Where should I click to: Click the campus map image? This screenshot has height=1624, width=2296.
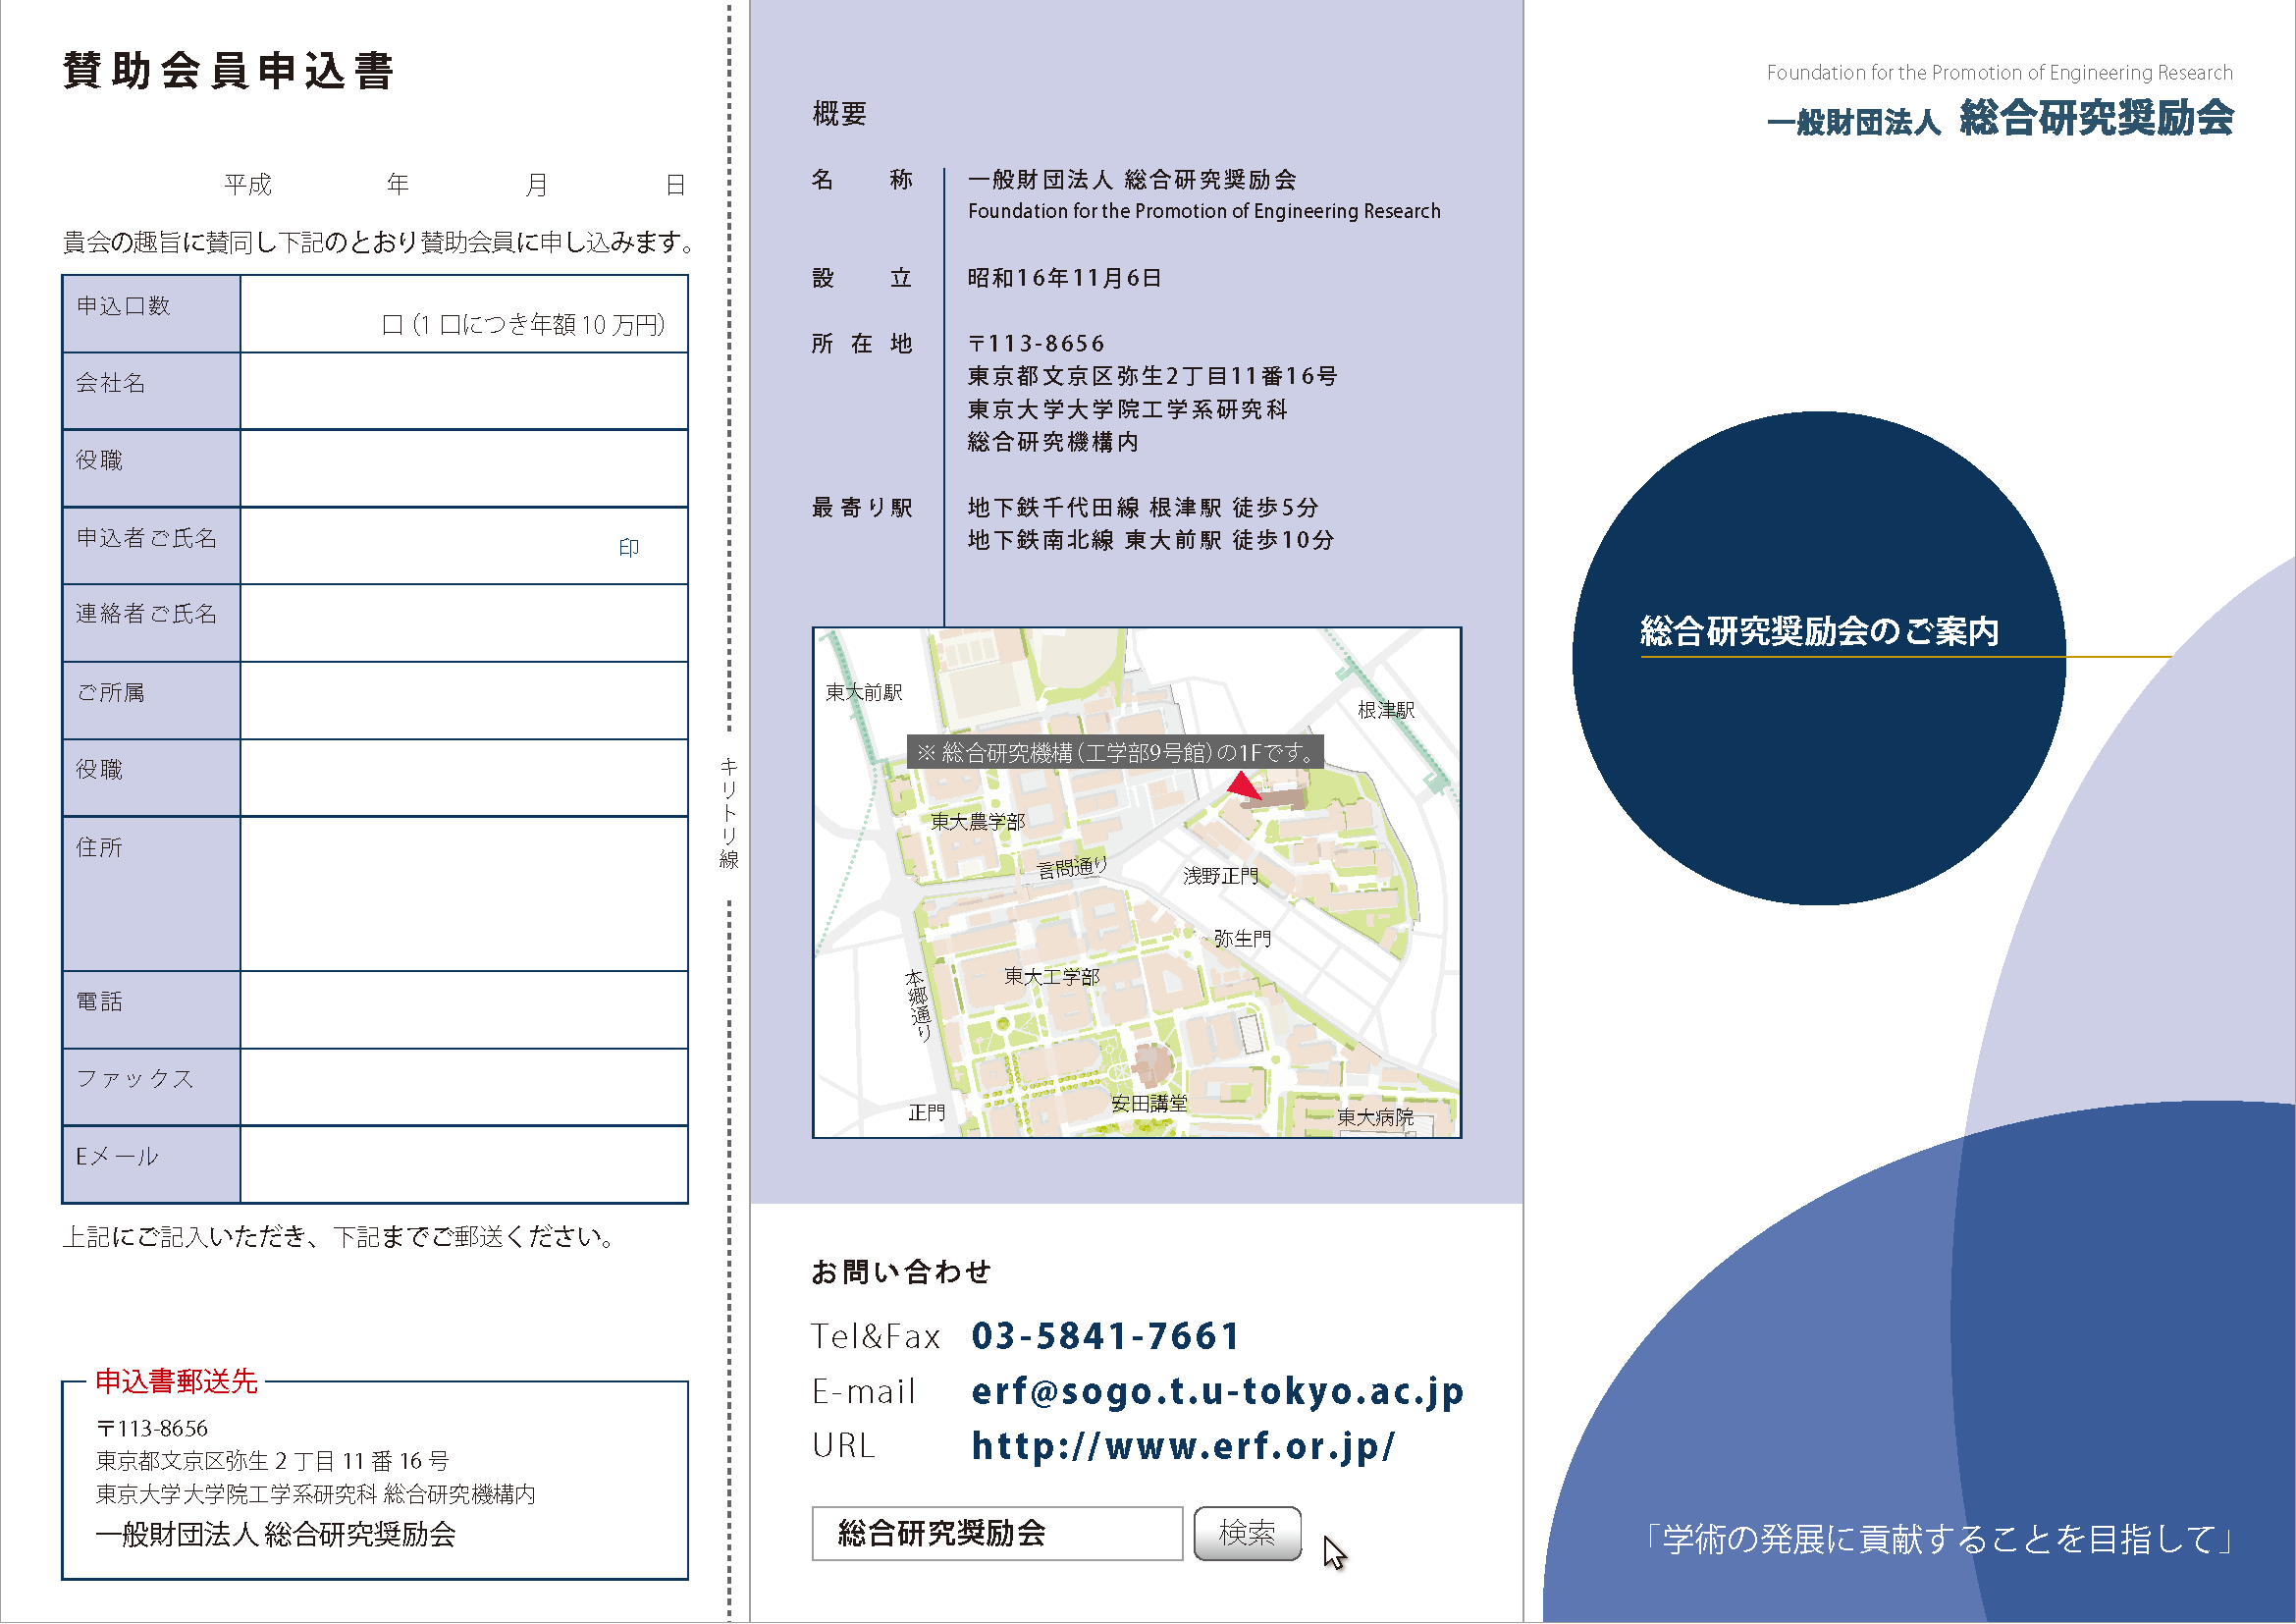pos(1137,883)
